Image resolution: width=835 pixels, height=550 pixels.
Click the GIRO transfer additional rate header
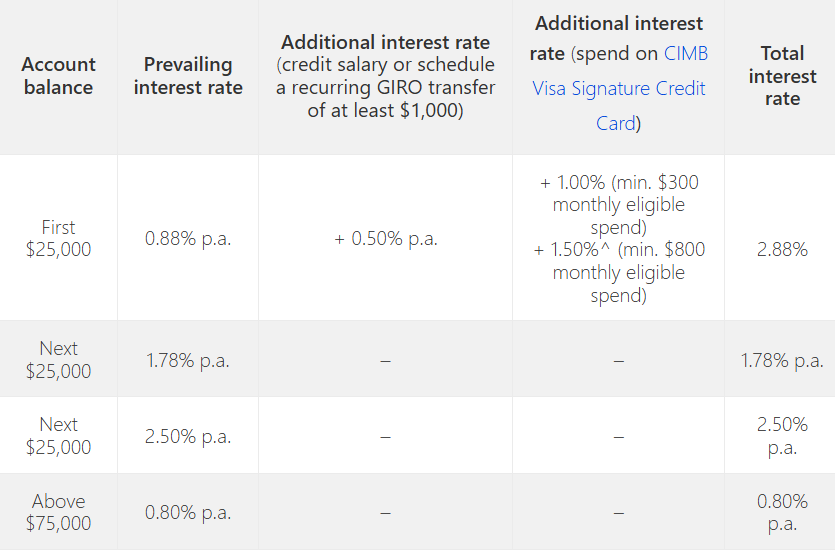click(385, 76)
